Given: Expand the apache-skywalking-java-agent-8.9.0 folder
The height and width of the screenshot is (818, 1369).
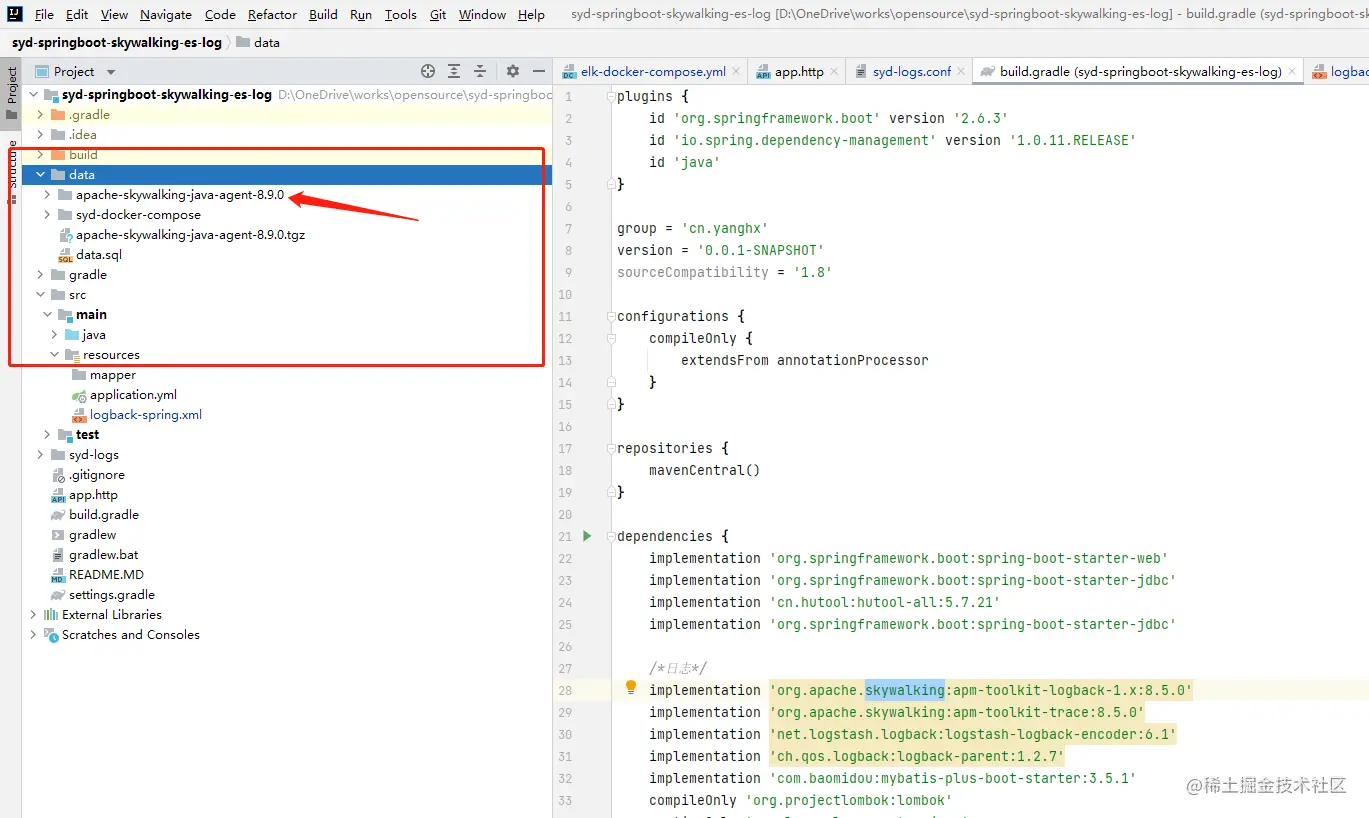Looking at the screenshot, I should pyautogui.click(x=47, y=195).
